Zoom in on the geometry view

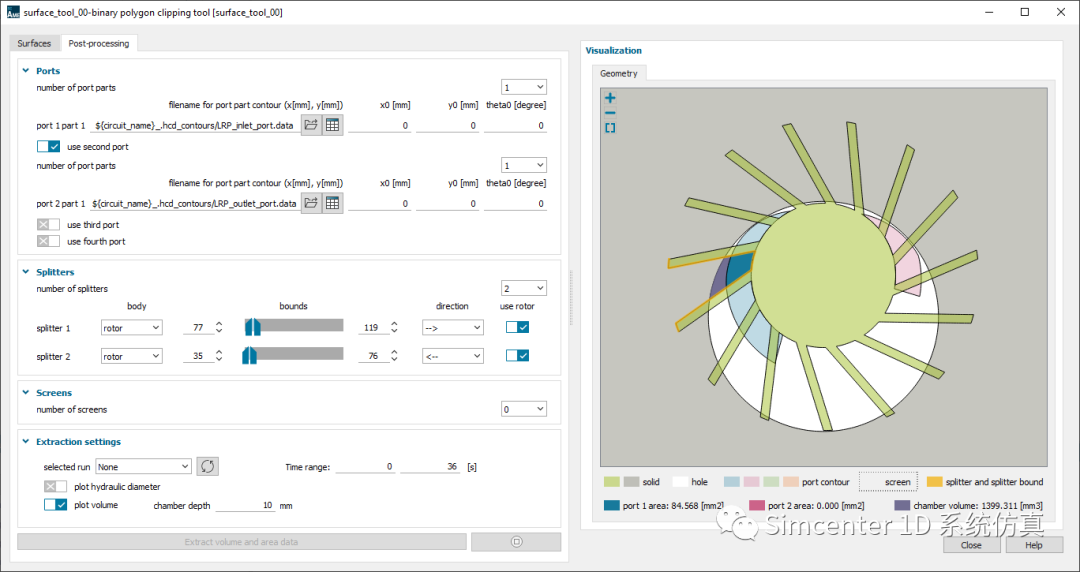click(610, 98)
